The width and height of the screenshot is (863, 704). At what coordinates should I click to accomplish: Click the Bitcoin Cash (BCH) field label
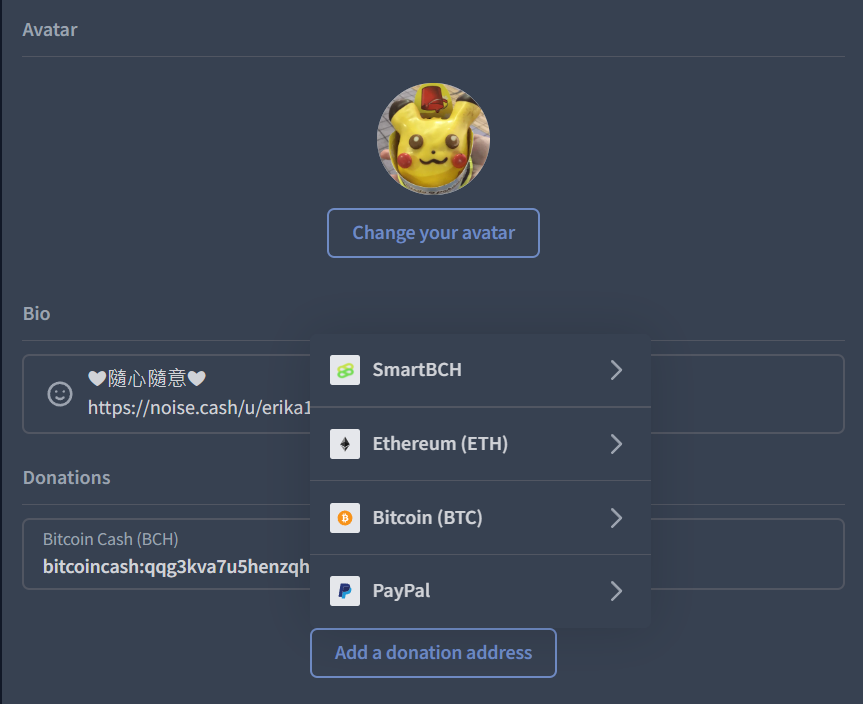(111, 539)
